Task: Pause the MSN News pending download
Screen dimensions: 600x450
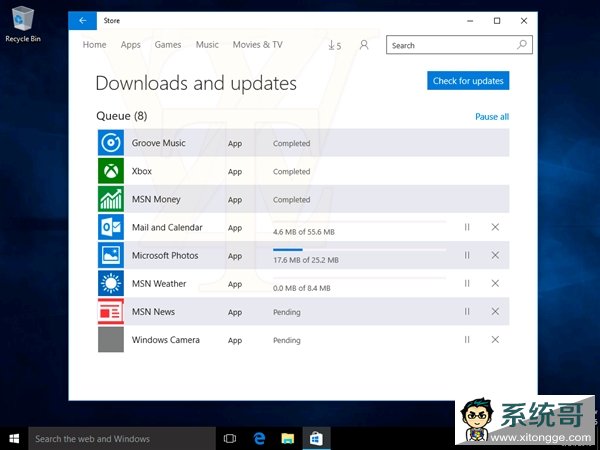Action: click(467, 311)
